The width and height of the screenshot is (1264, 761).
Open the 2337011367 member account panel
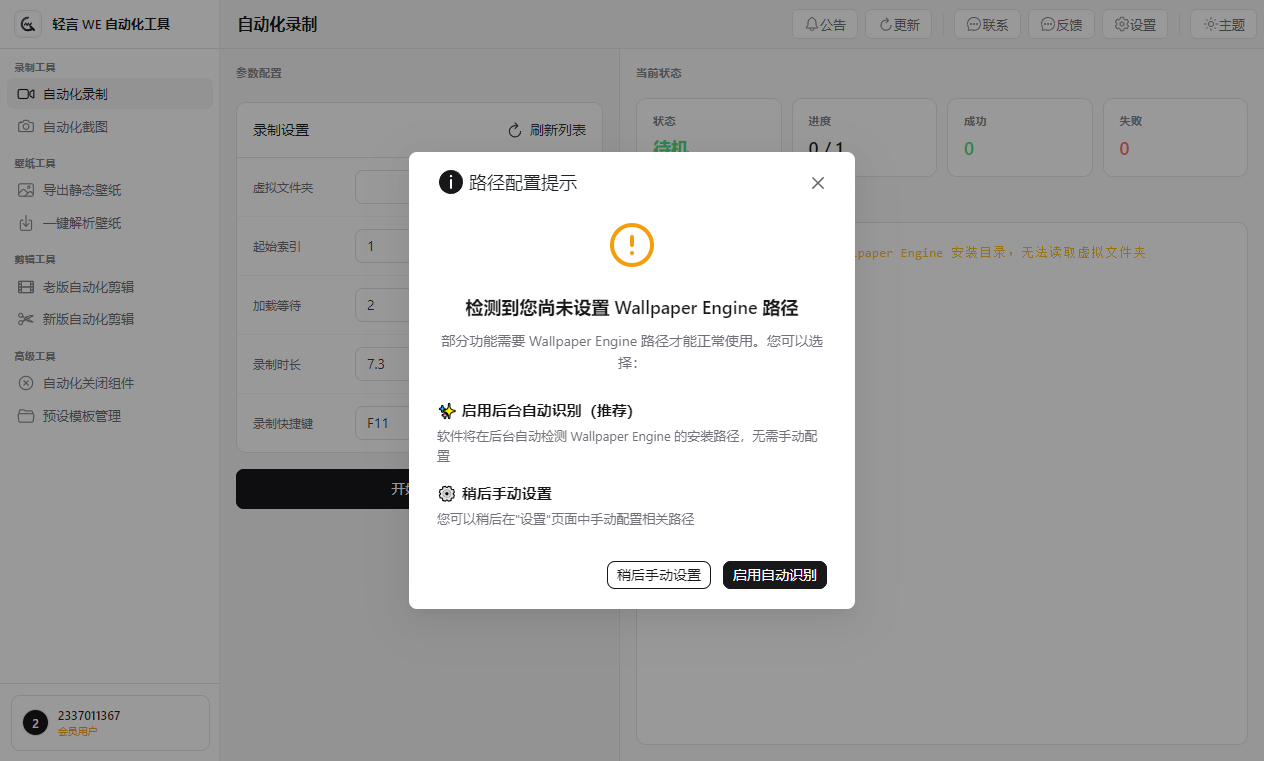tap(110, 722)
